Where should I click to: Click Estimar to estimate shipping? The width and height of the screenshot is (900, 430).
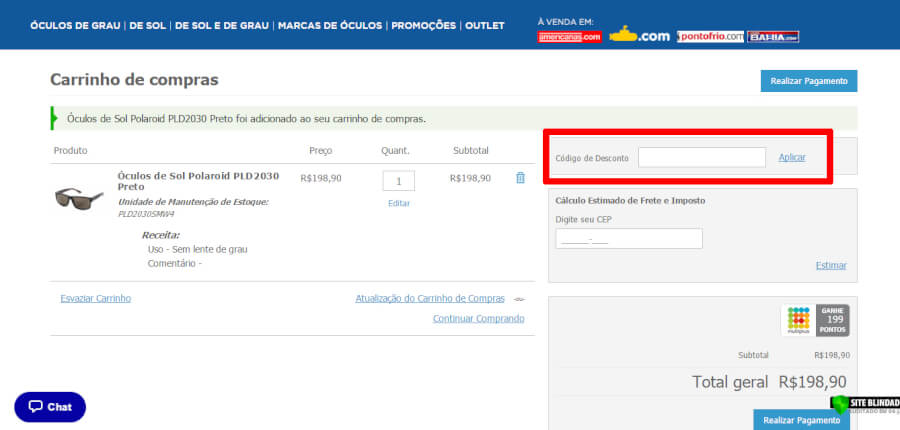click(830, 265)
